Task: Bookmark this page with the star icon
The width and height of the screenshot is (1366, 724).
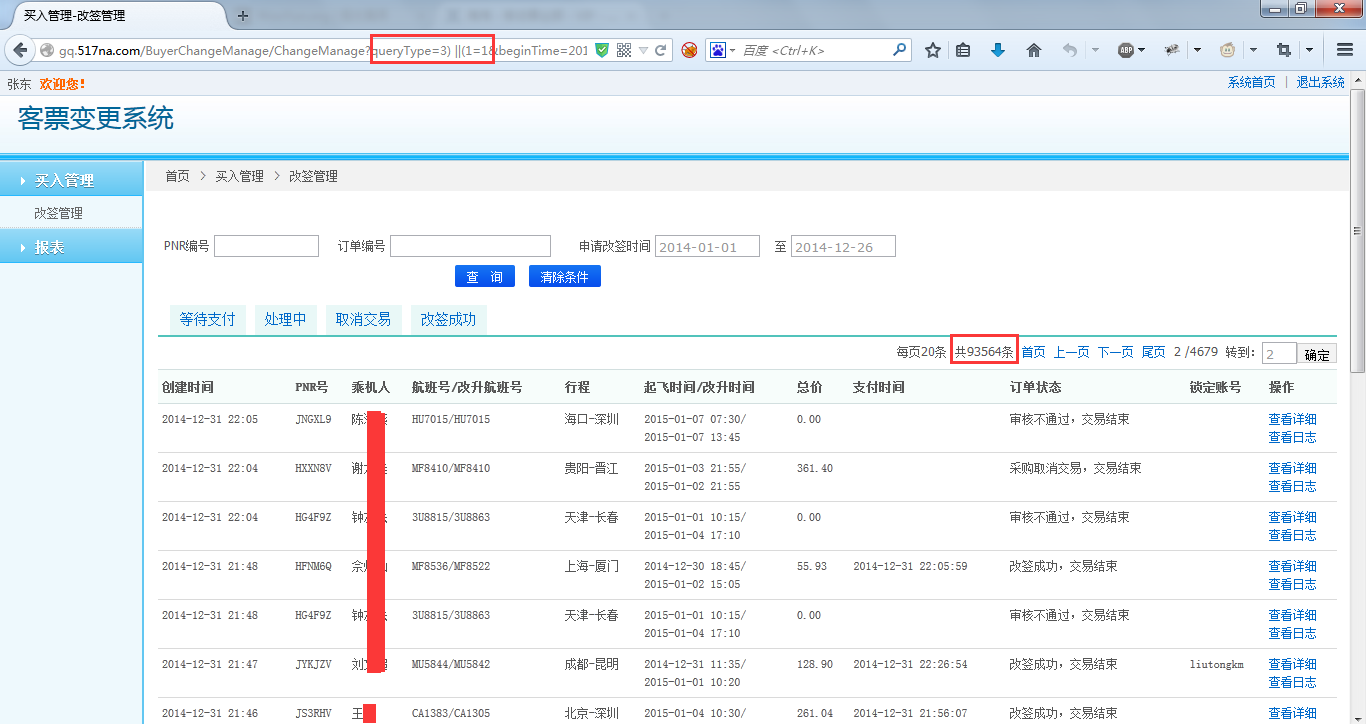Action: pyautogui.click(x=932, y=50)
